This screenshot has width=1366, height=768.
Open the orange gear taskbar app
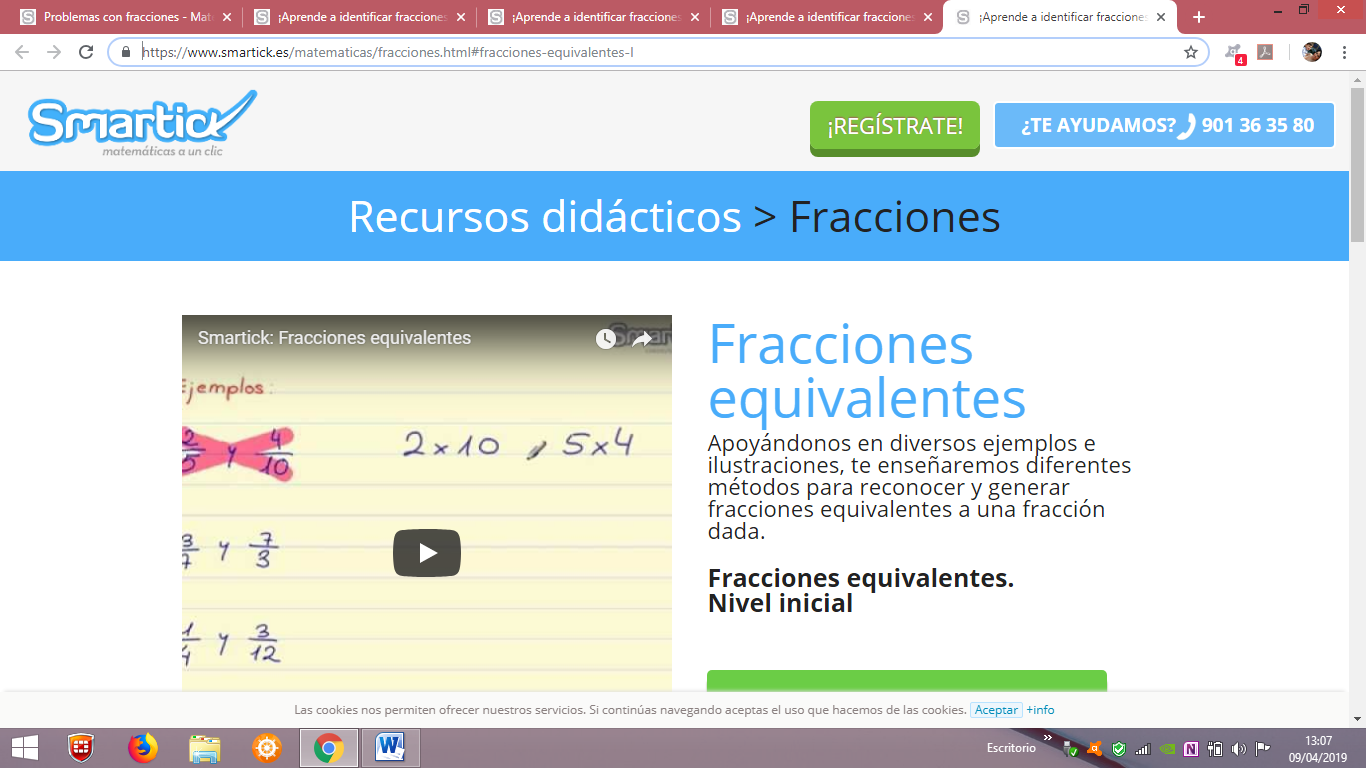[267, 748]
